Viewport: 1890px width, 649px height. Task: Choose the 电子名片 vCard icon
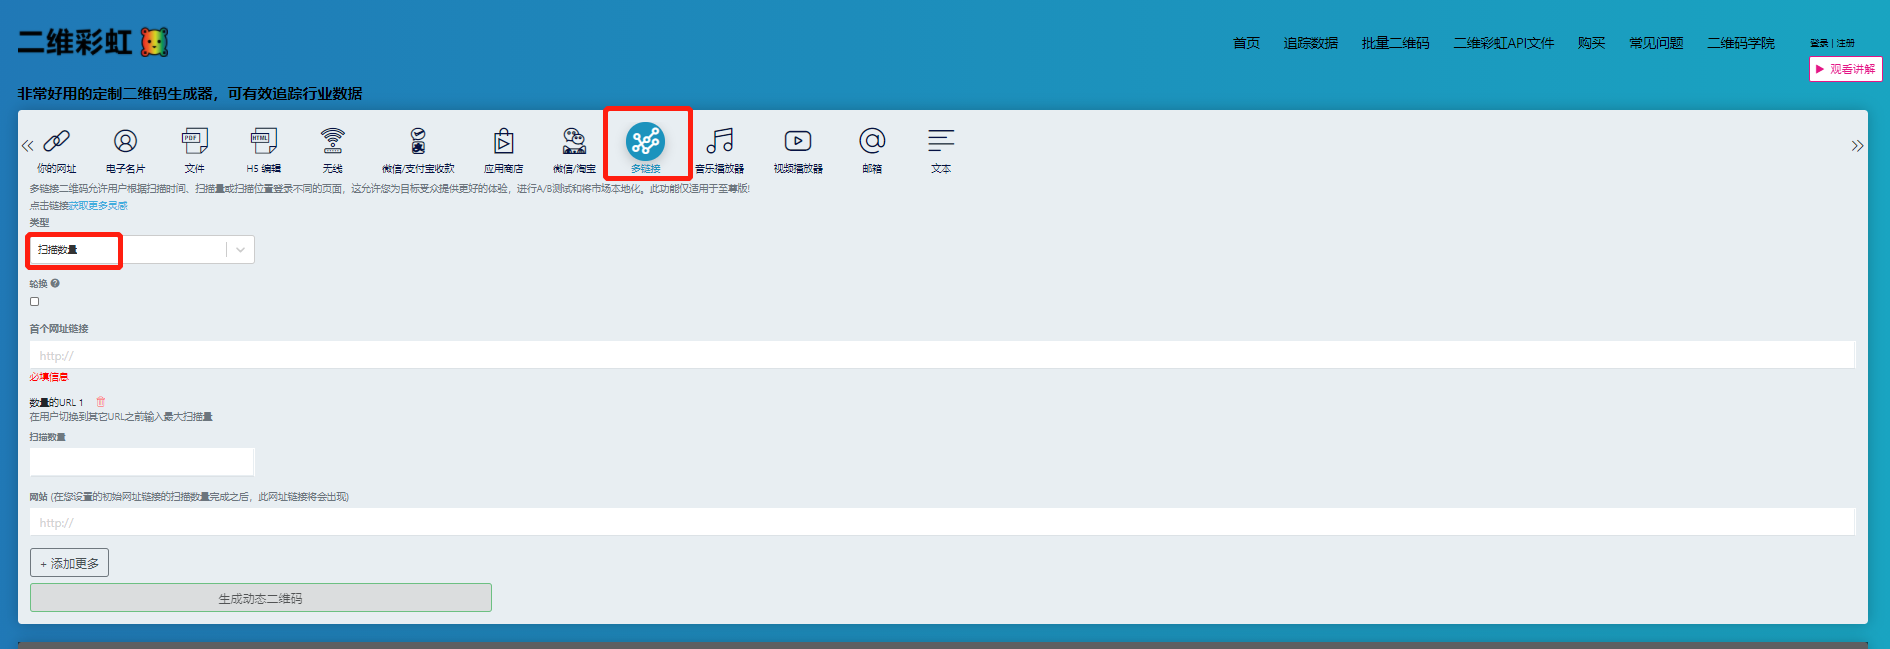(x=125, y=141)
